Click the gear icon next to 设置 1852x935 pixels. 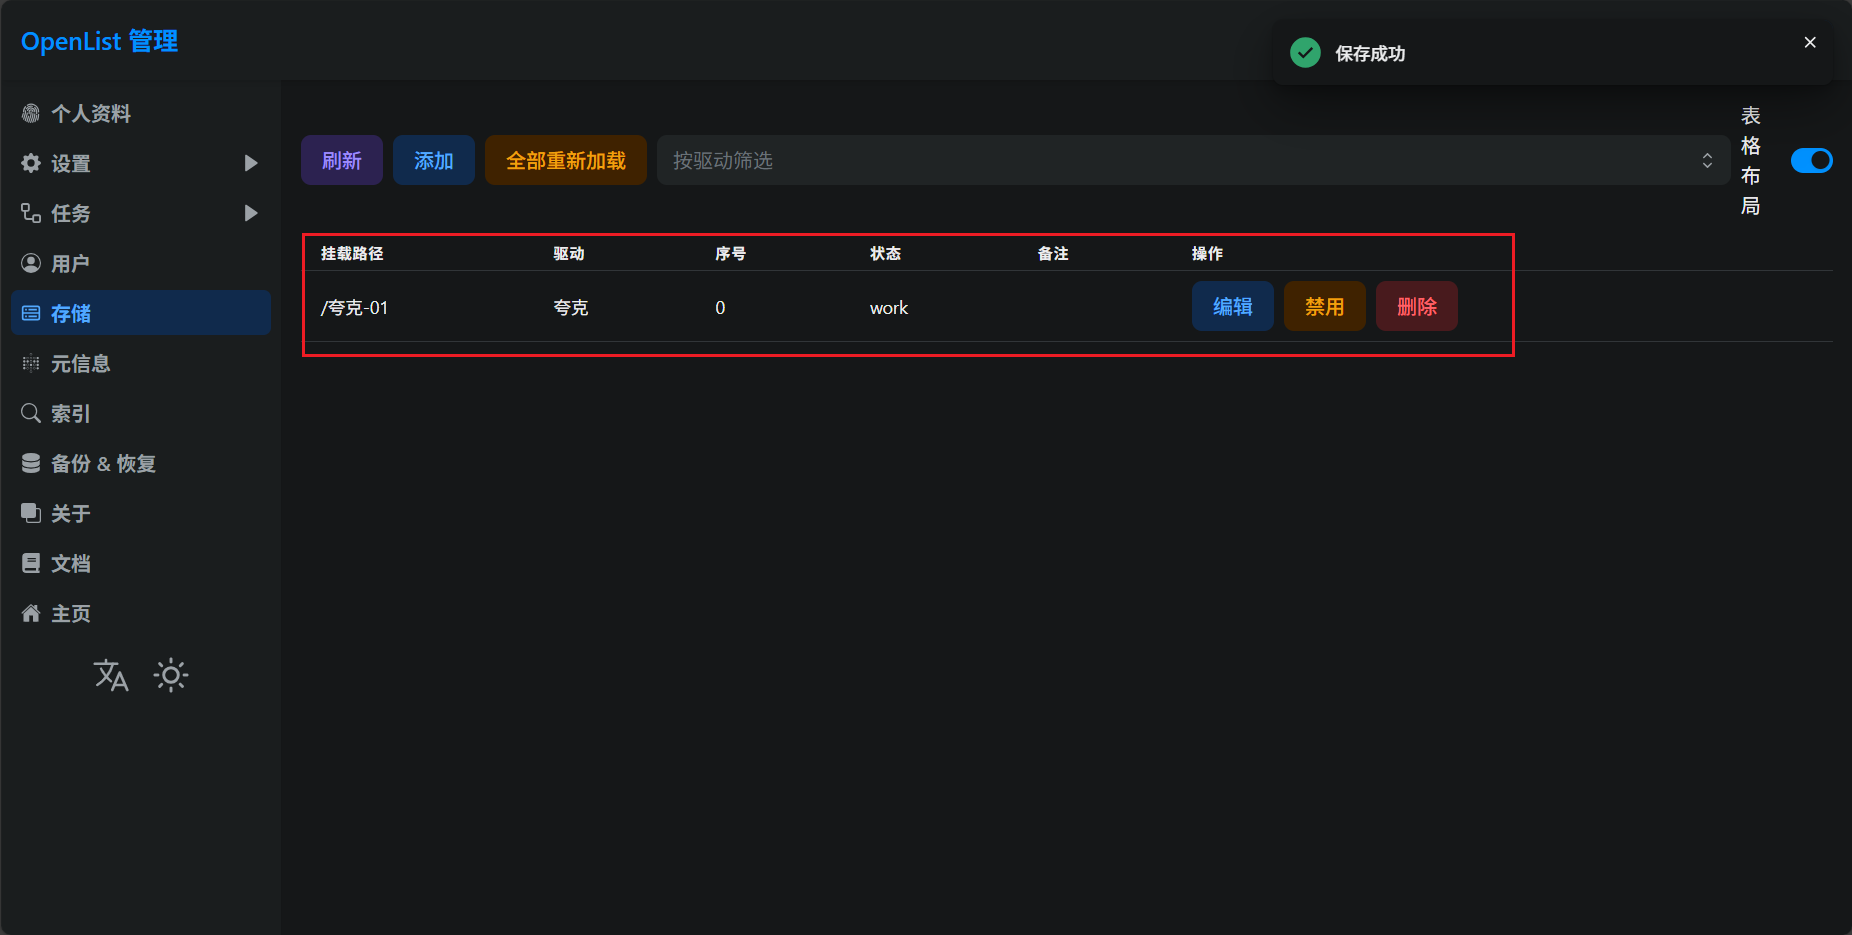[x=31, y=164]
